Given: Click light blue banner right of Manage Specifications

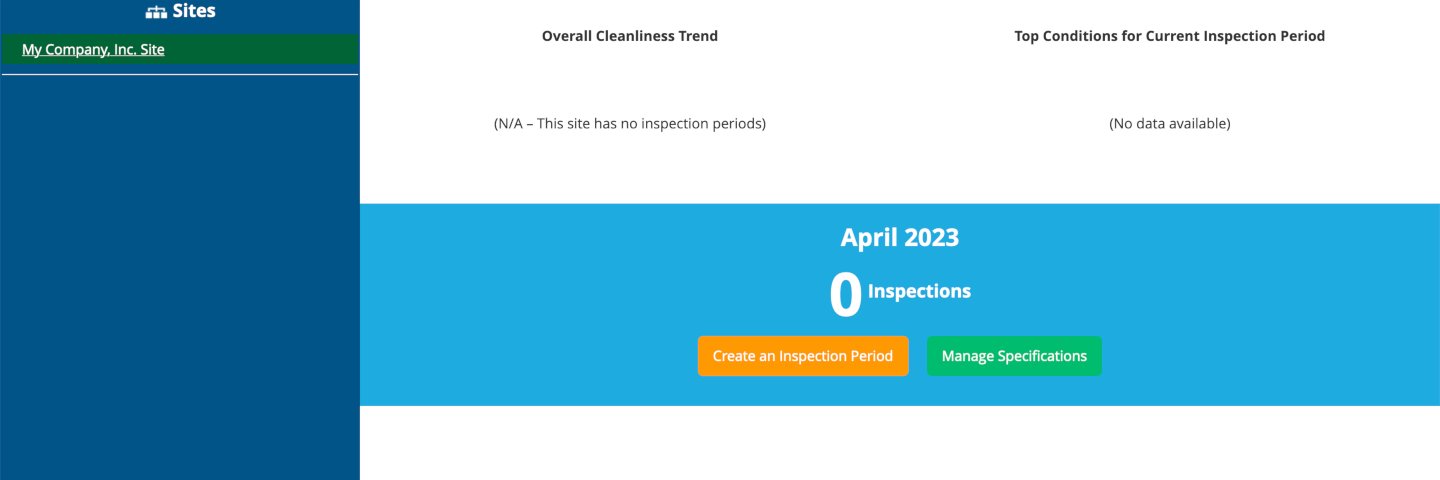Looking at the screenshot, I should [x=1270, y=356].
